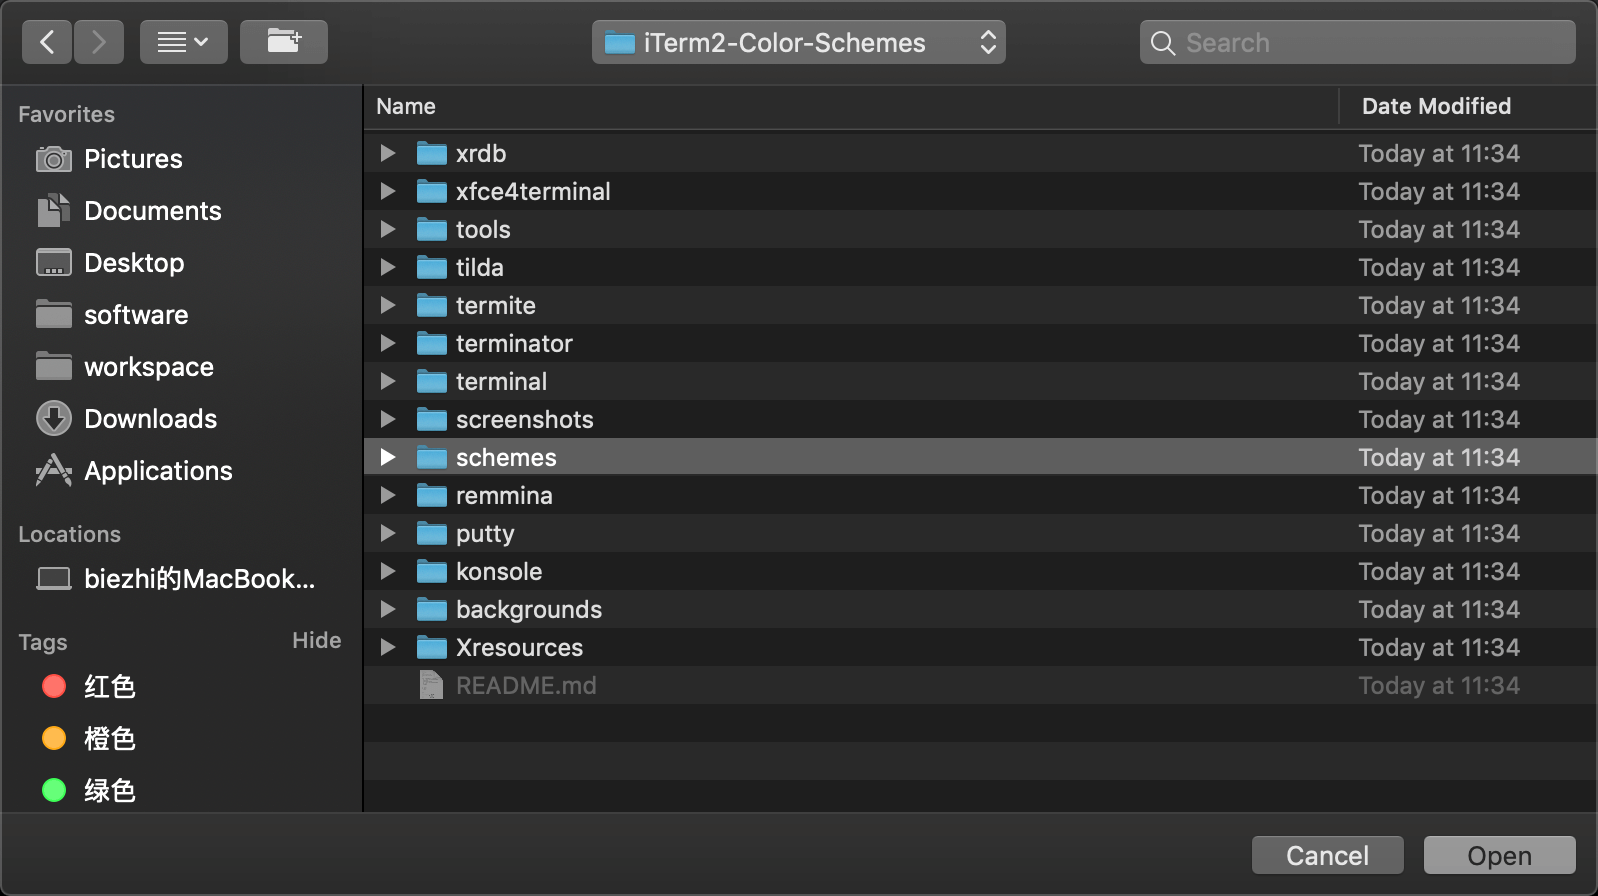
Task: Hide the Tags section in the sidebar
Action: (x=316, y=640)
